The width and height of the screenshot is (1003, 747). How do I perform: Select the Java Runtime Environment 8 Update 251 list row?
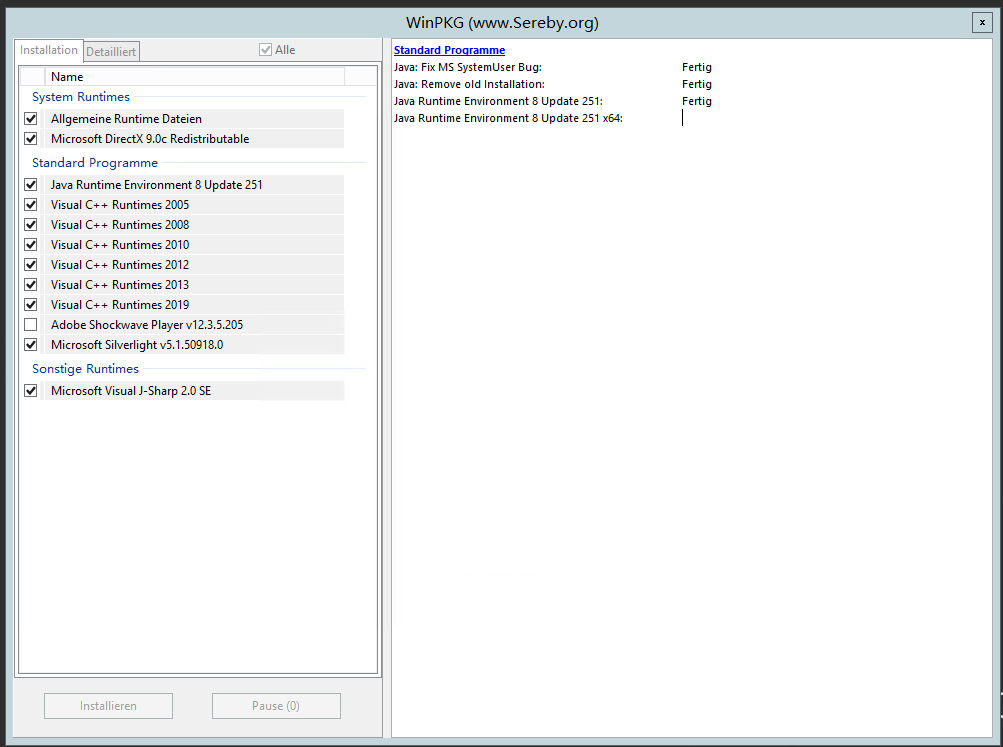[194, 185]
